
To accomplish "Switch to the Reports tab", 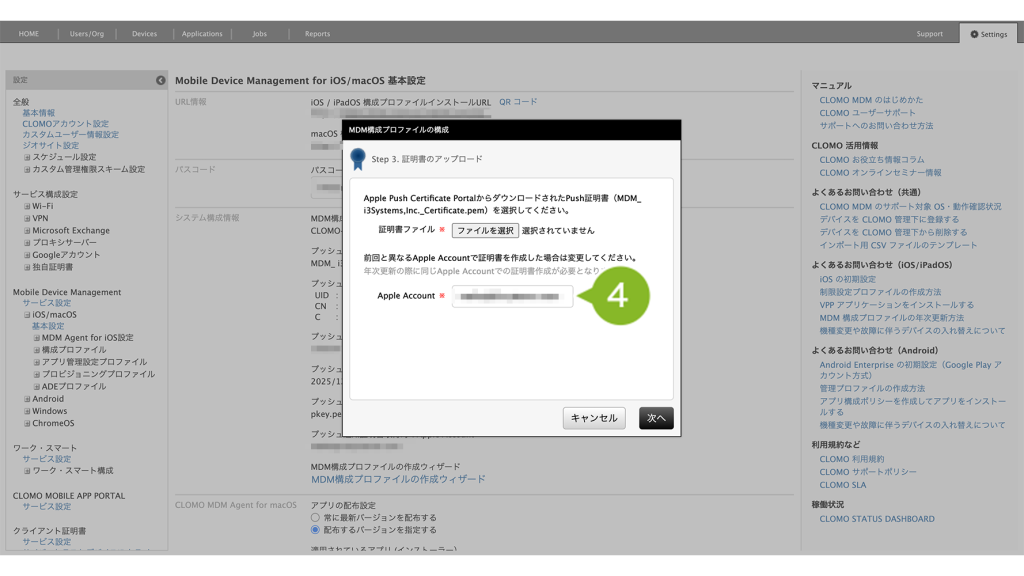I will coord(317,34).
